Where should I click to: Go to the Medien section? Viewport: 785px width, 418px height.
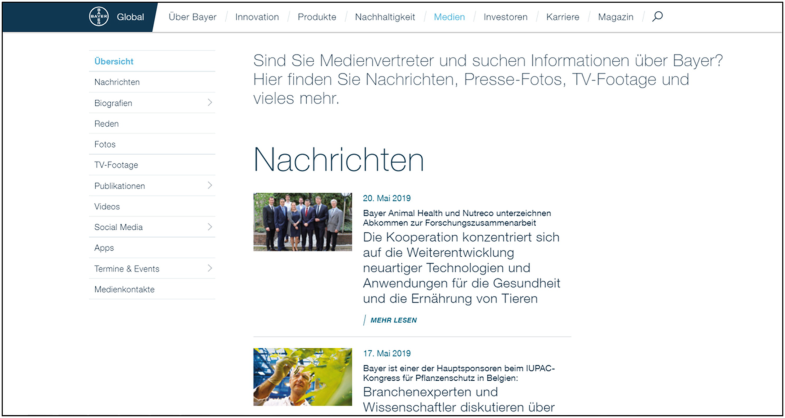(x=449, y=17)
